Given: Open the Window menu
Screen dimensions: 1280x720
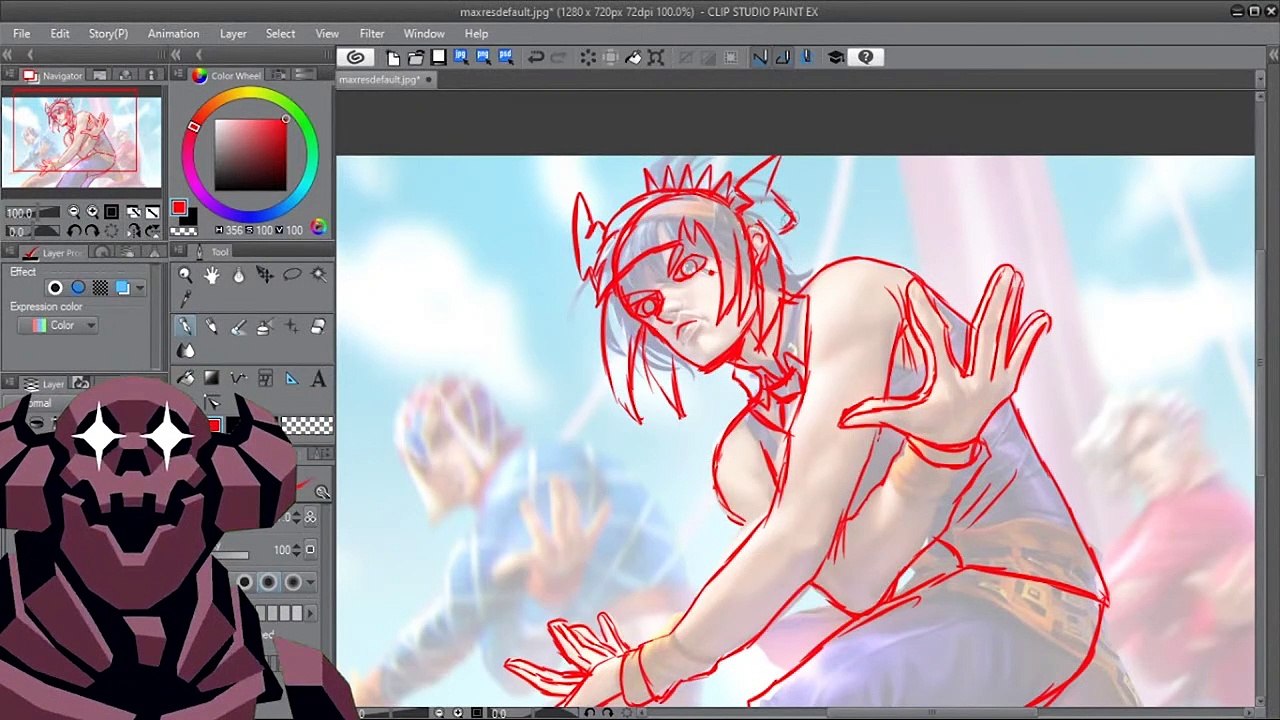Looking at the screenshot, I should [424, 33].
